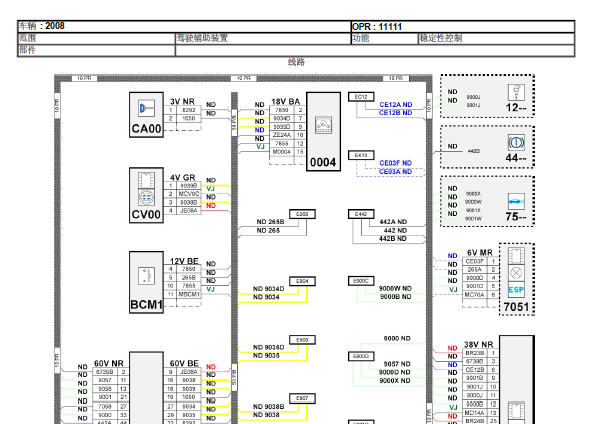Viewport: 590px width, 424px height.
Task: Click the '9057 ND' wire label
Action: [x=397, y=364]
